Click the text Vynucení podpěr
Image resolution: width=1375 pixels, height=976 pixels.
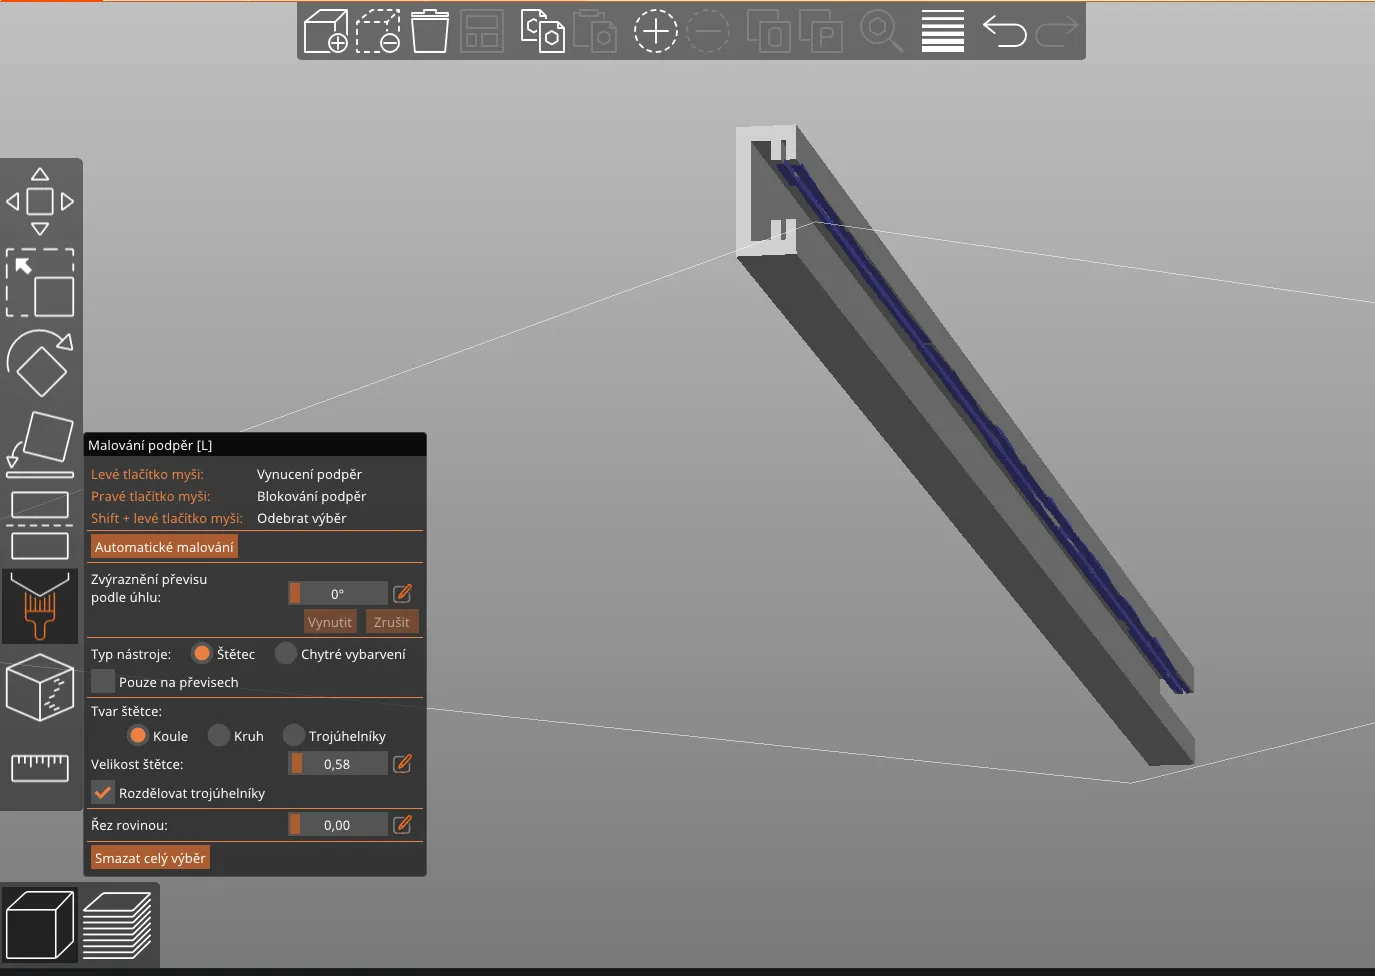[x=309, y=474]
